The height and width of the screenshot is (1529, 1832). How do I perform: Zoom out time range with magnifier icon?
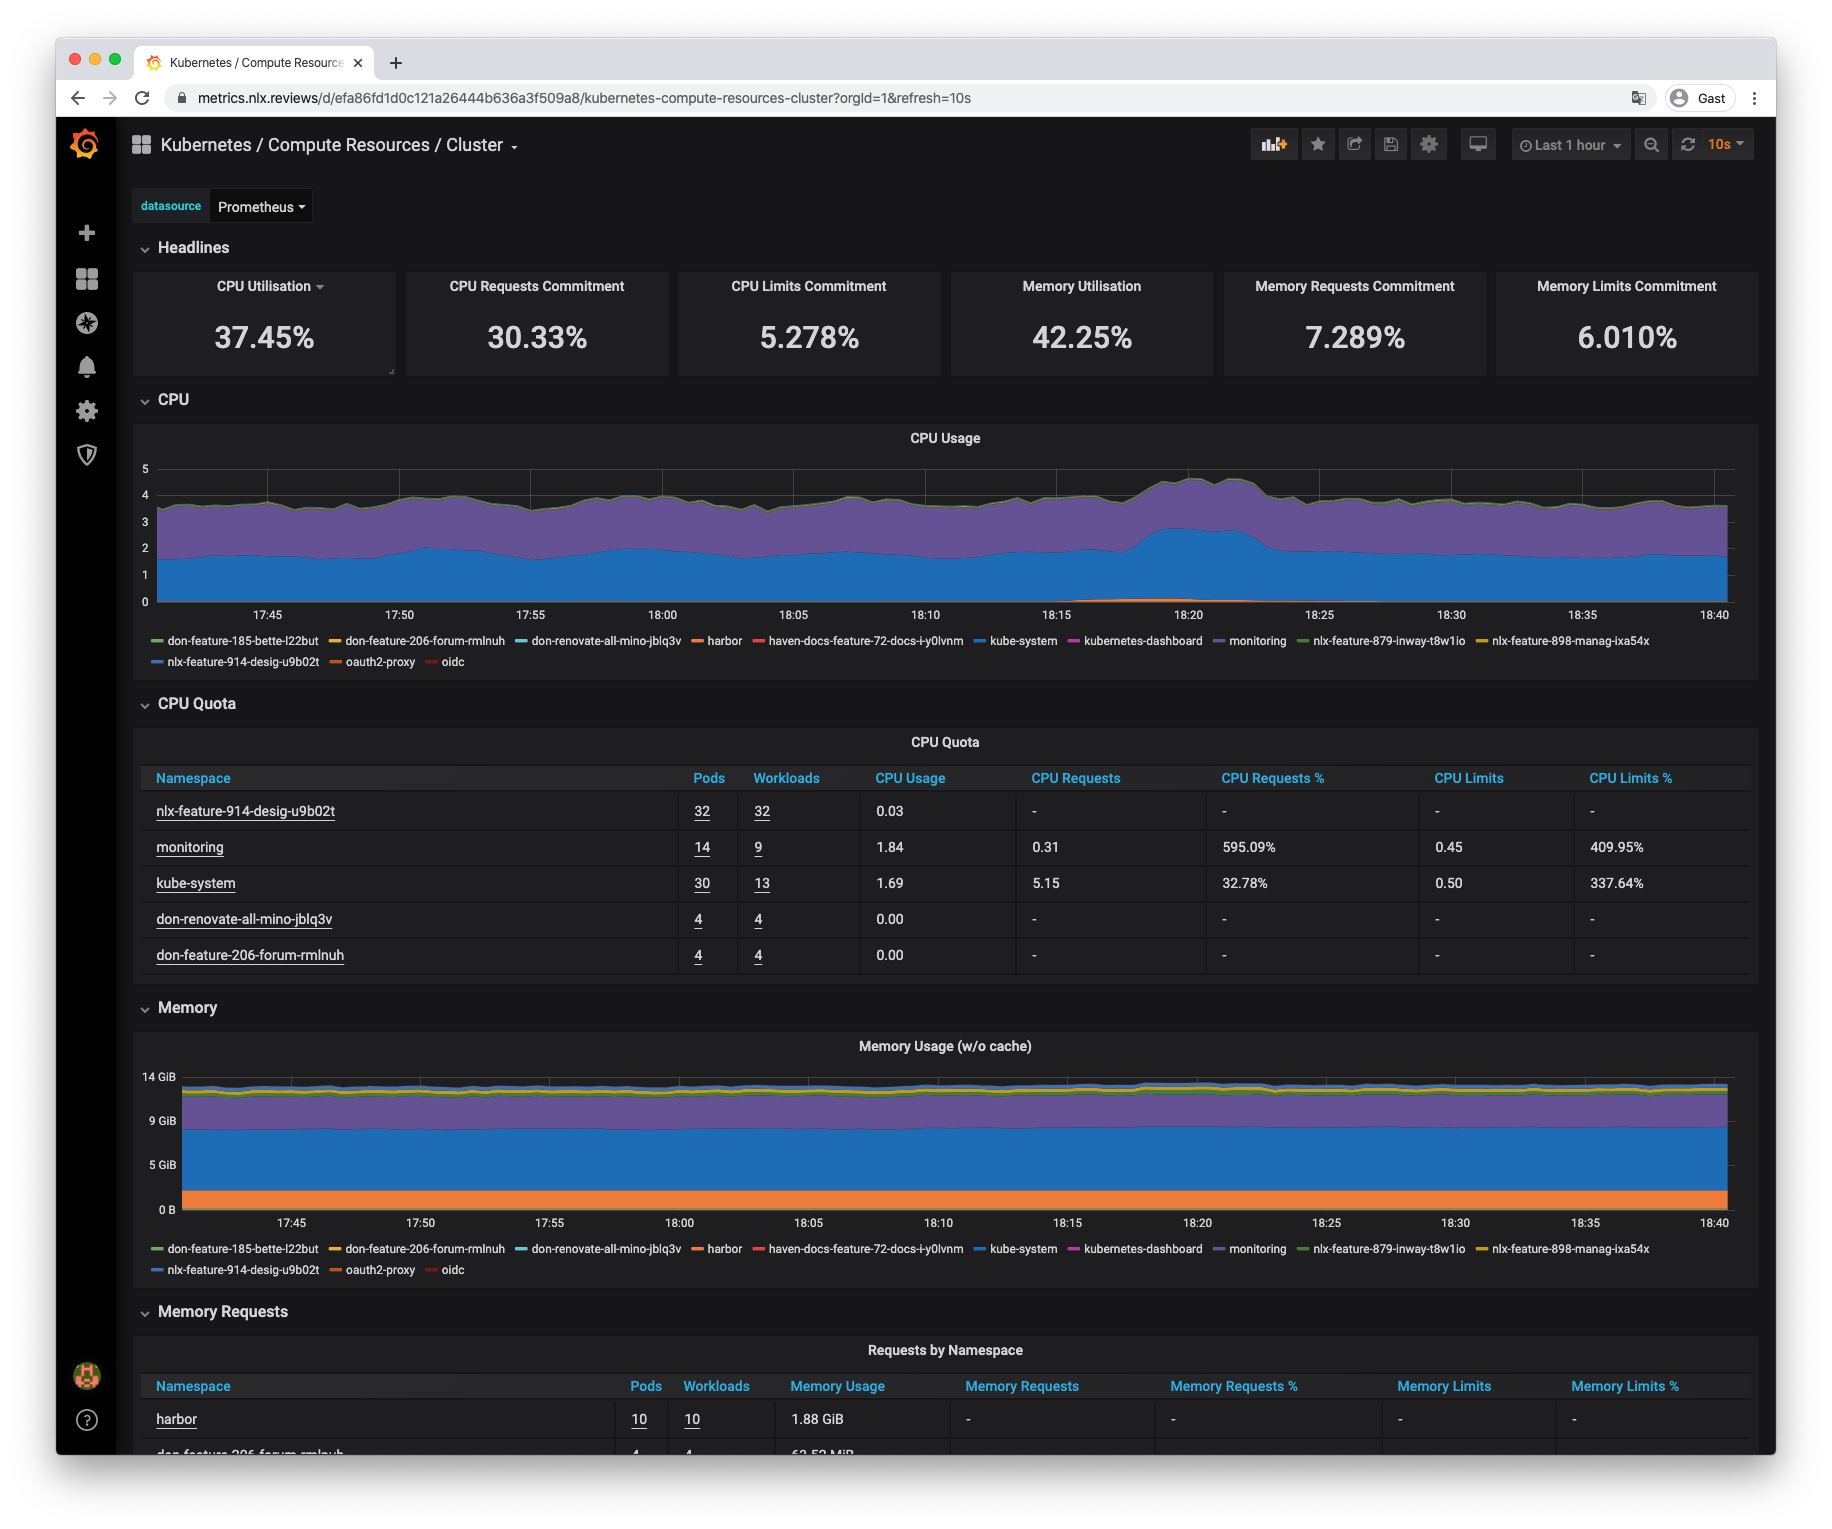pyautogui.click(x=1651, y=145)
